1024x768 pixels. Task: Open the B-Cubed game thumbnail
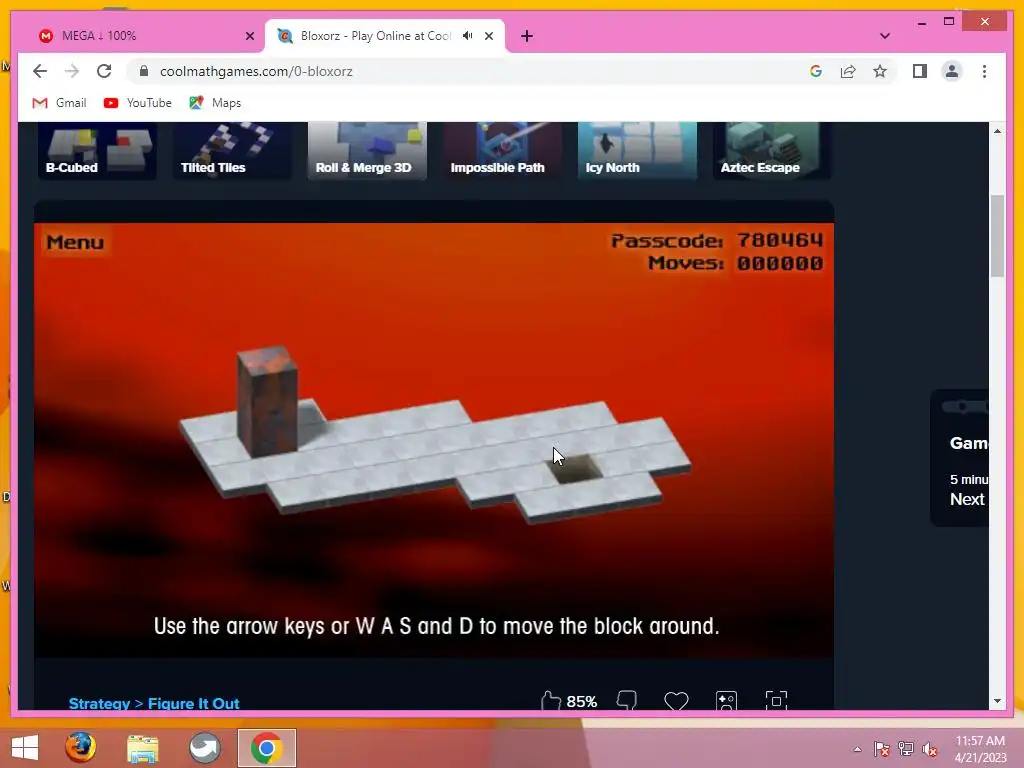pos(97,150)
